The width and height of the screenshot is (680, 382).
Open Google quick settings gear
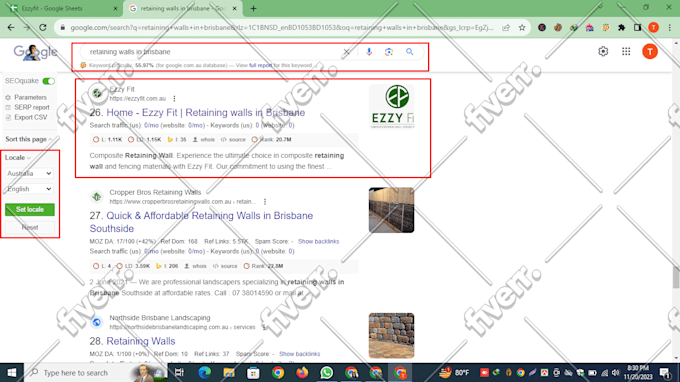click(603, 52)
